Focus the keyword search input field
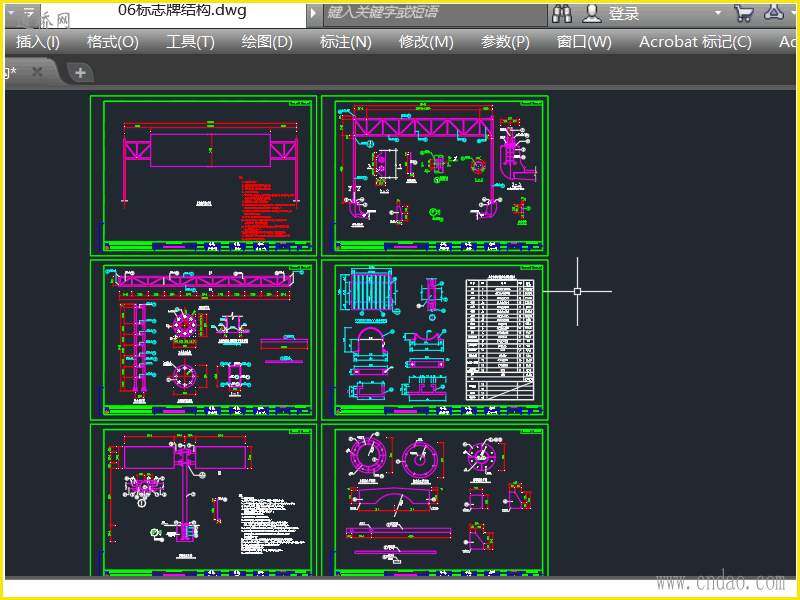This screenshot has width=800, height=600. pyautogui.click(x=435, y=13)
